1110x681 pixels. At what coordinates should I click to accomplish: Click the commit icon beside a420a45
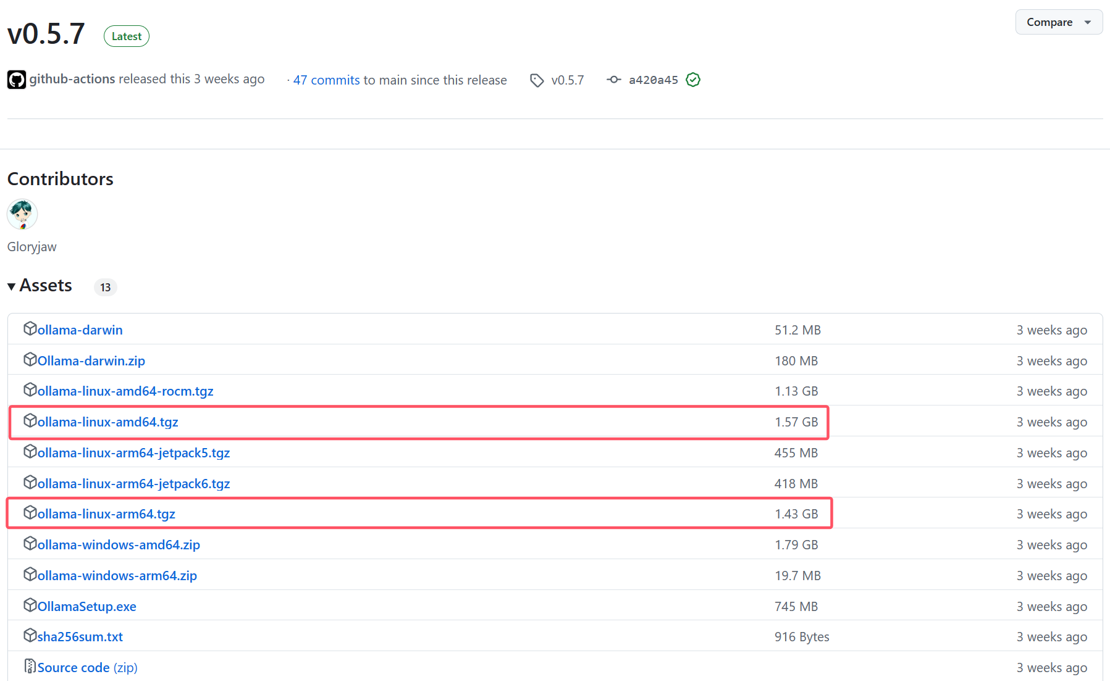click(614, 80)
